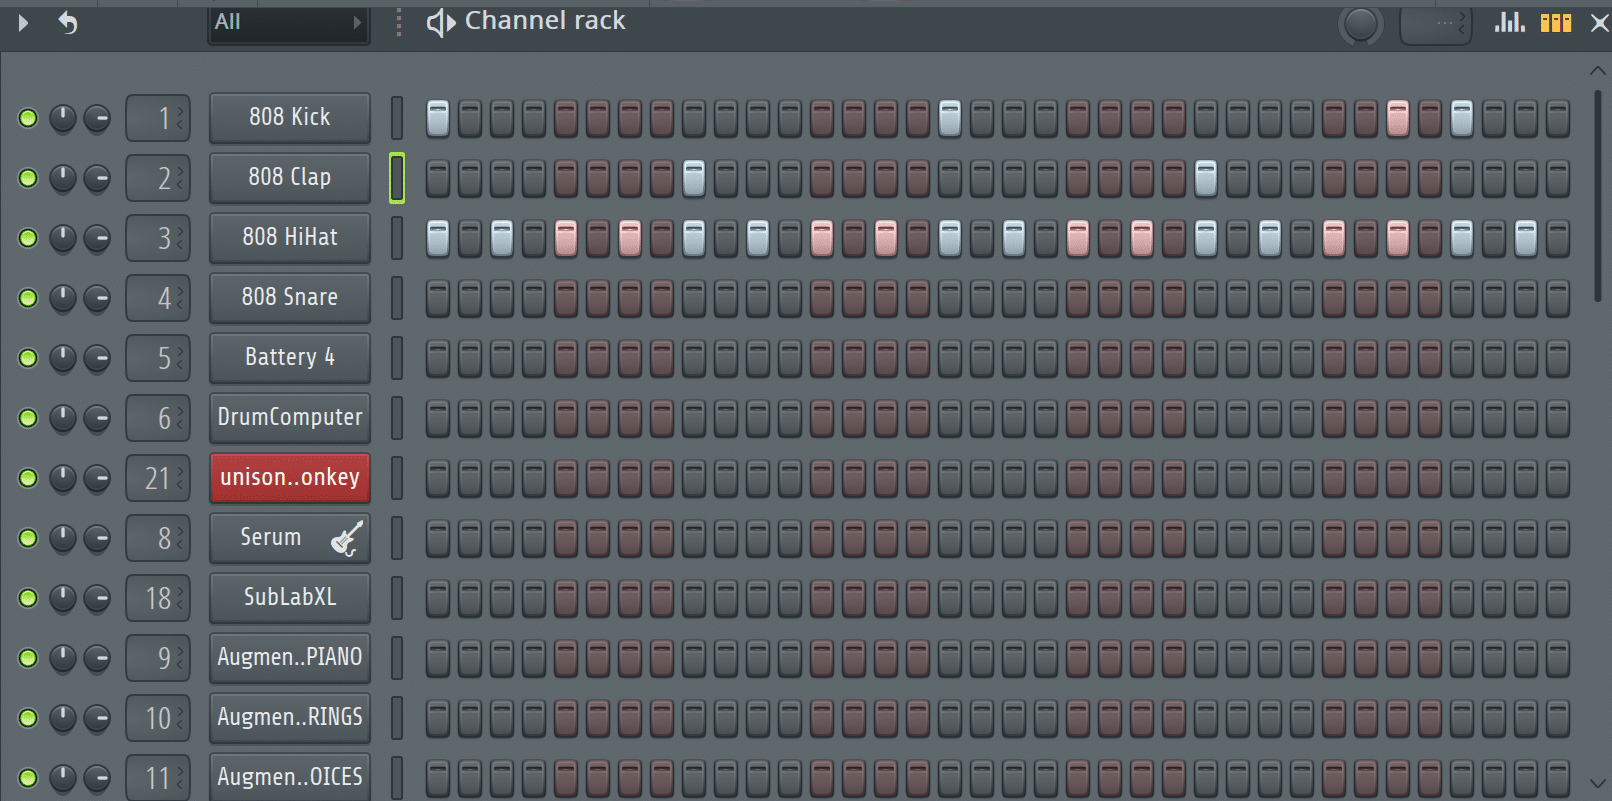Image resolution: width=1612 pixels, height=801 pixels.
Task: Open the Augmen..PIANO channel button
Action: click(x=290, y=658)
